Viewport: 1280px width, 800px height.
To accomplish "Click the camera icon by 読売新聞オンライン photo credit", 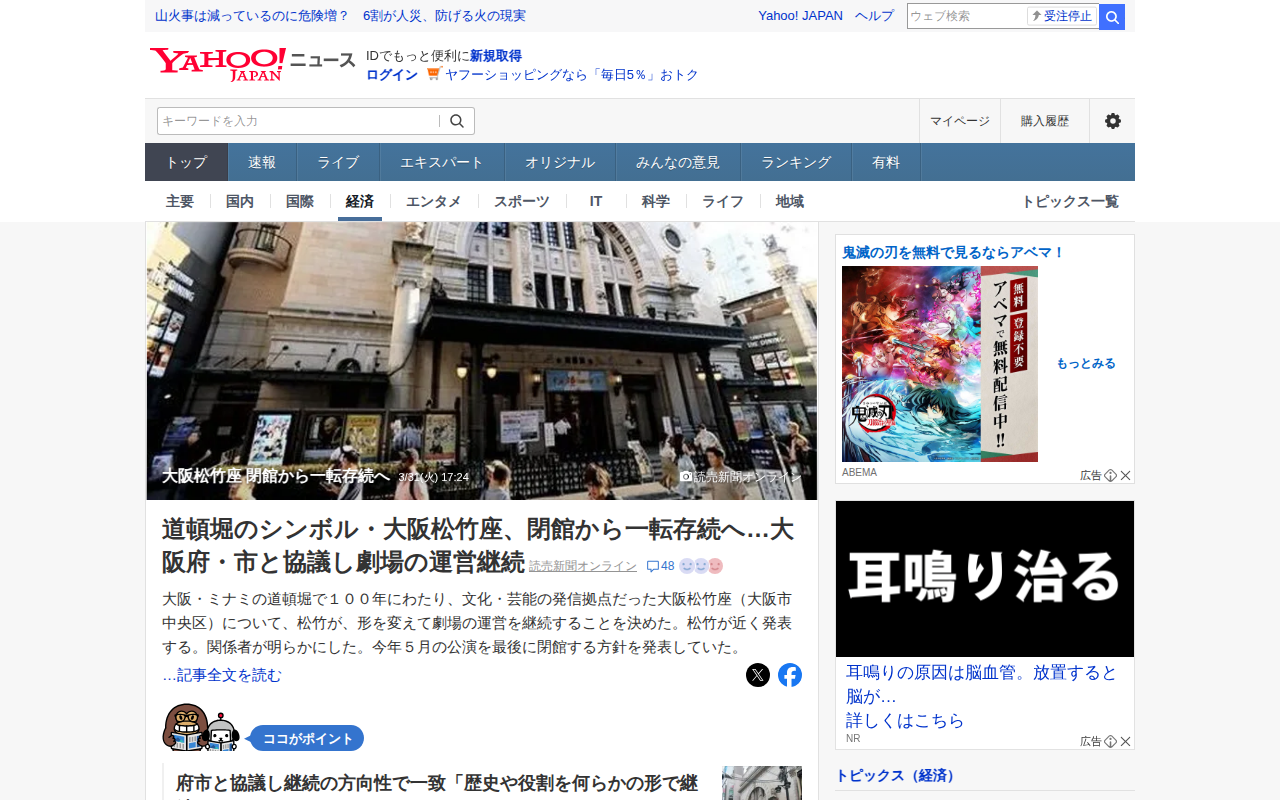I will [x=686, y=477].
